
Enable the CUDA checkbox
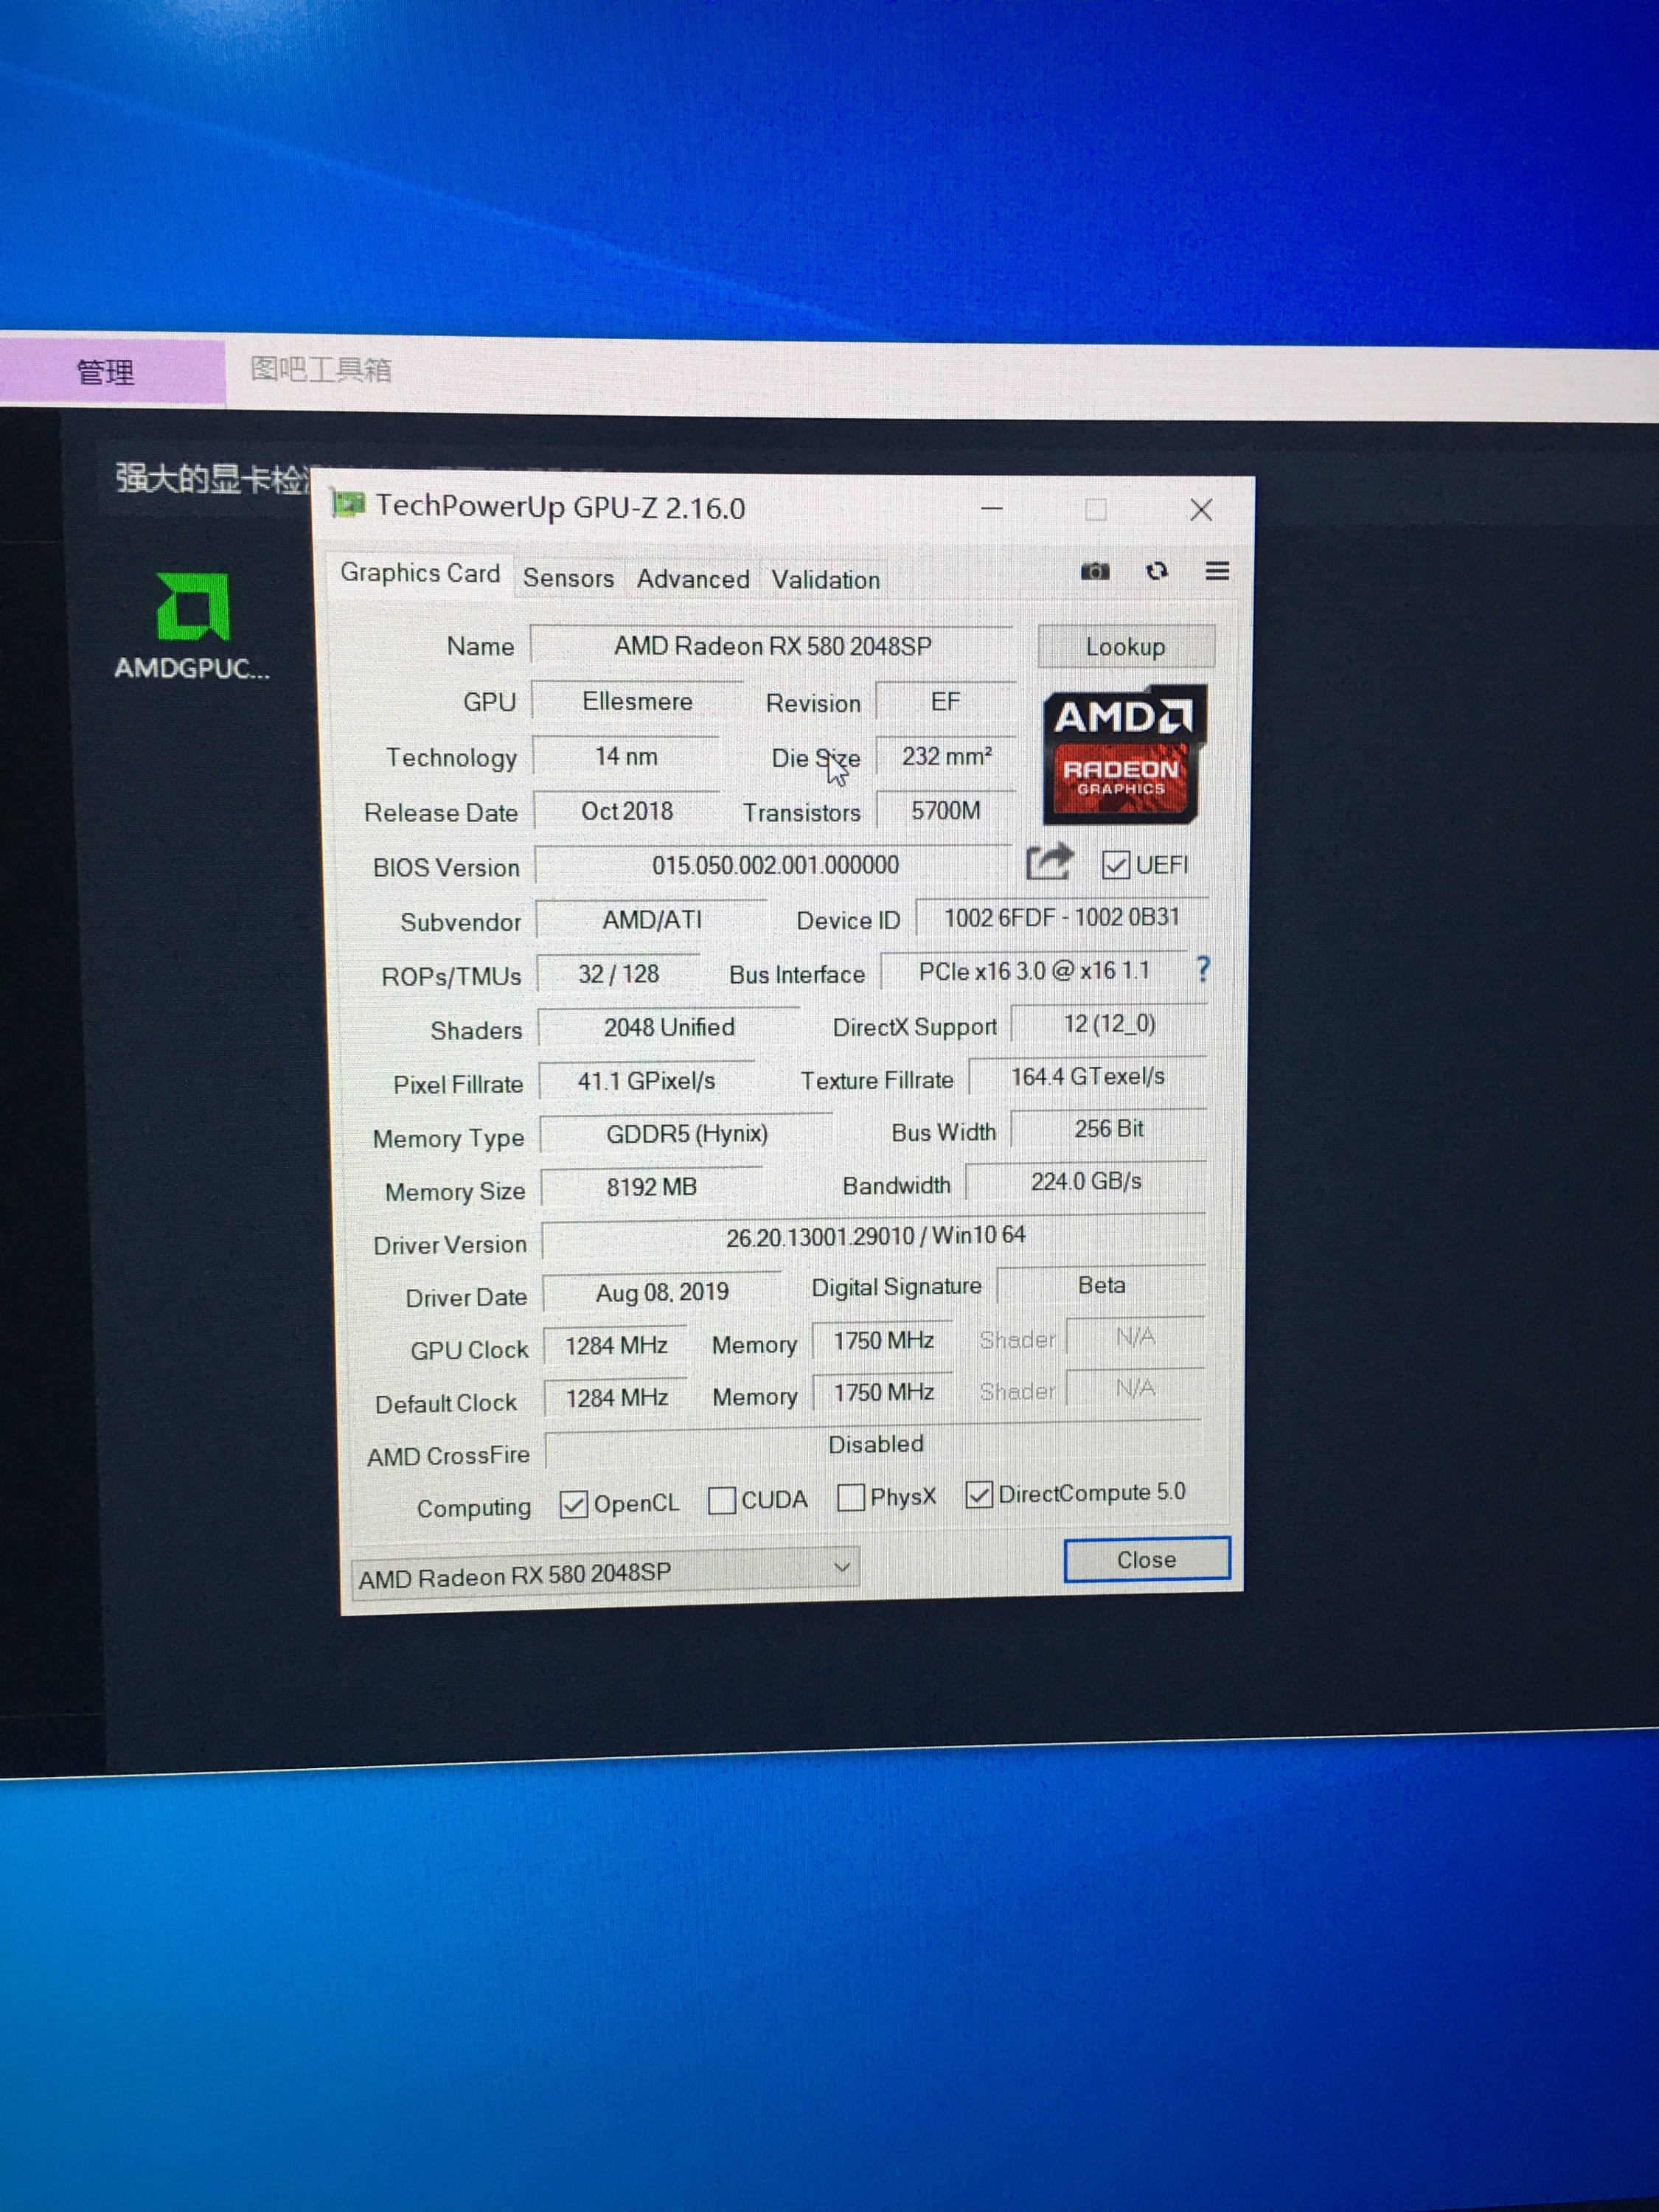(x=721, y=1500)
